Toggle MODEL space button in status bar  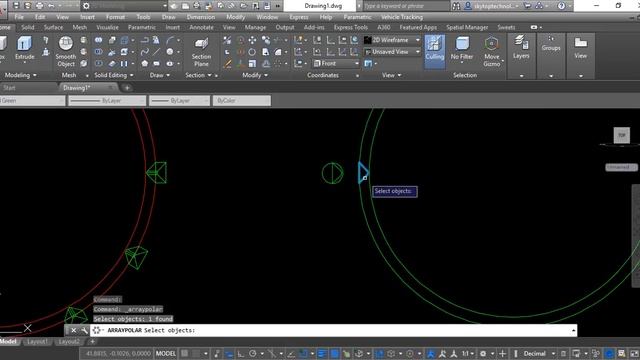coord(166,353)
